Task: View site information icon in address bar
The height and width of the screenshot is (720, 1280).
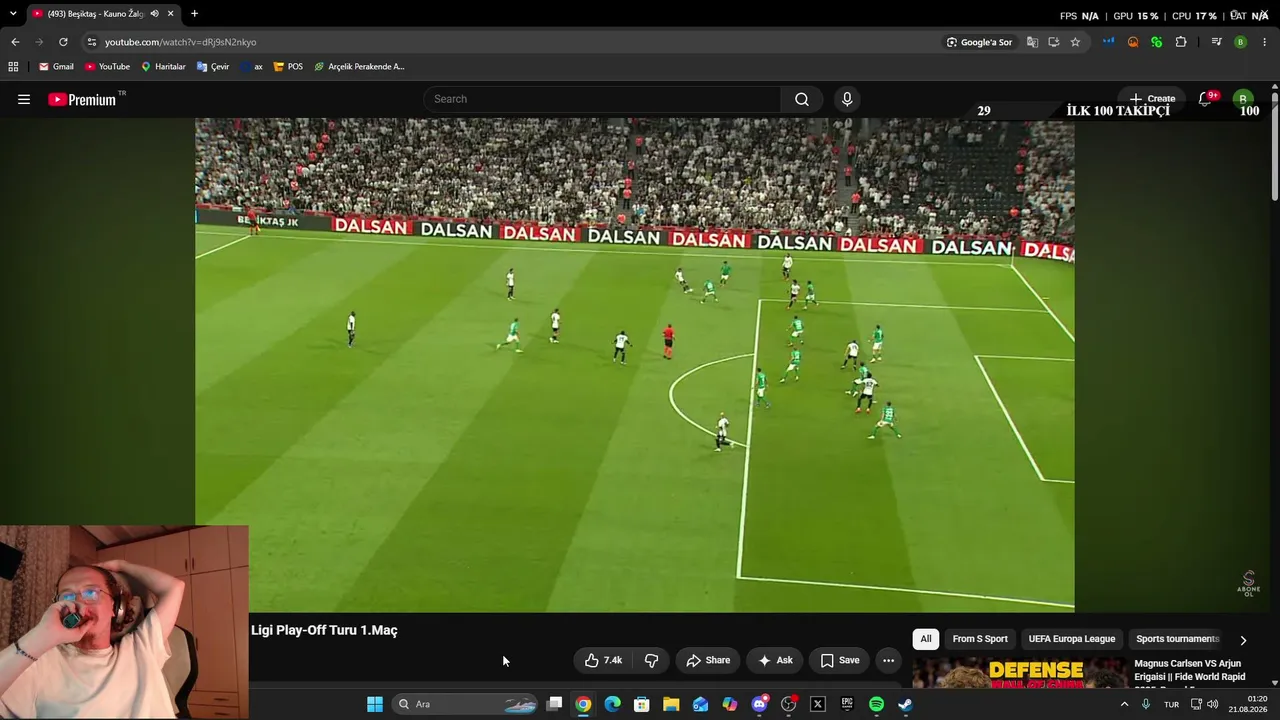Action: pyautogui.click(x=92, y=42)
